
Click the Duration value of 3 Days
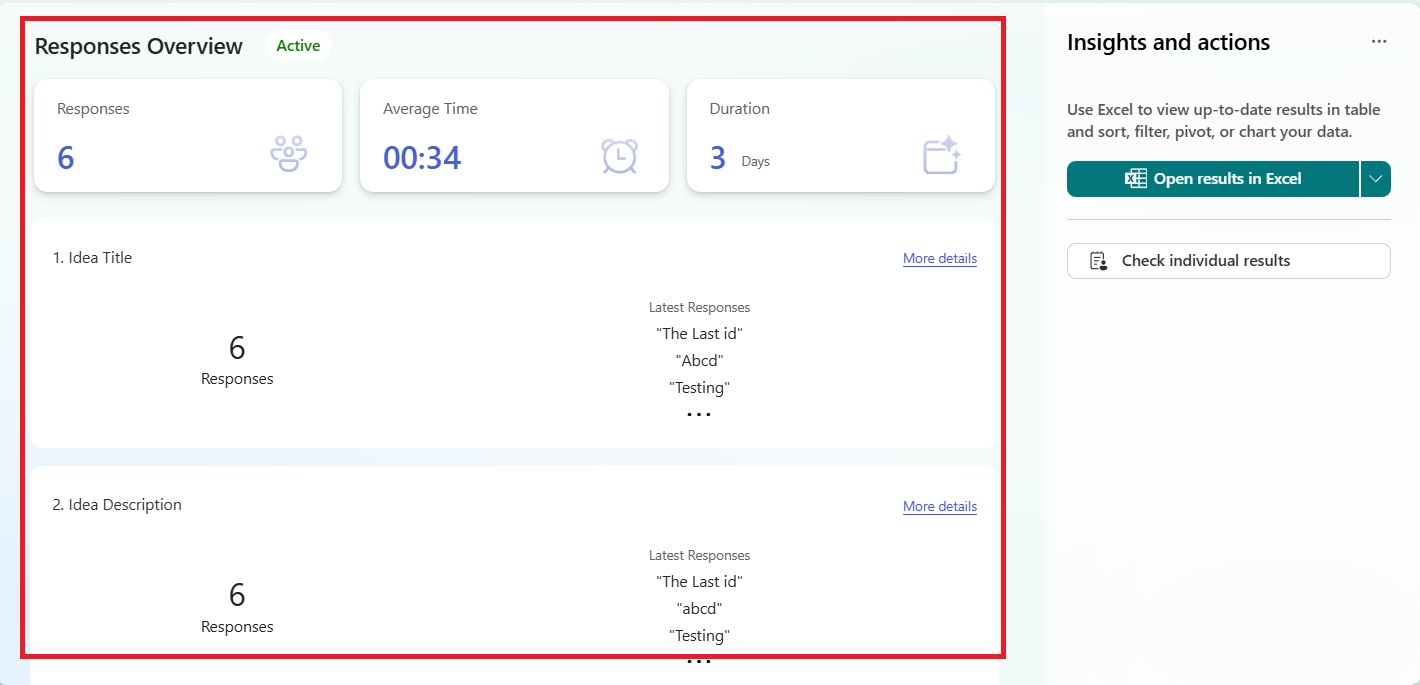(x=718, y=158)
